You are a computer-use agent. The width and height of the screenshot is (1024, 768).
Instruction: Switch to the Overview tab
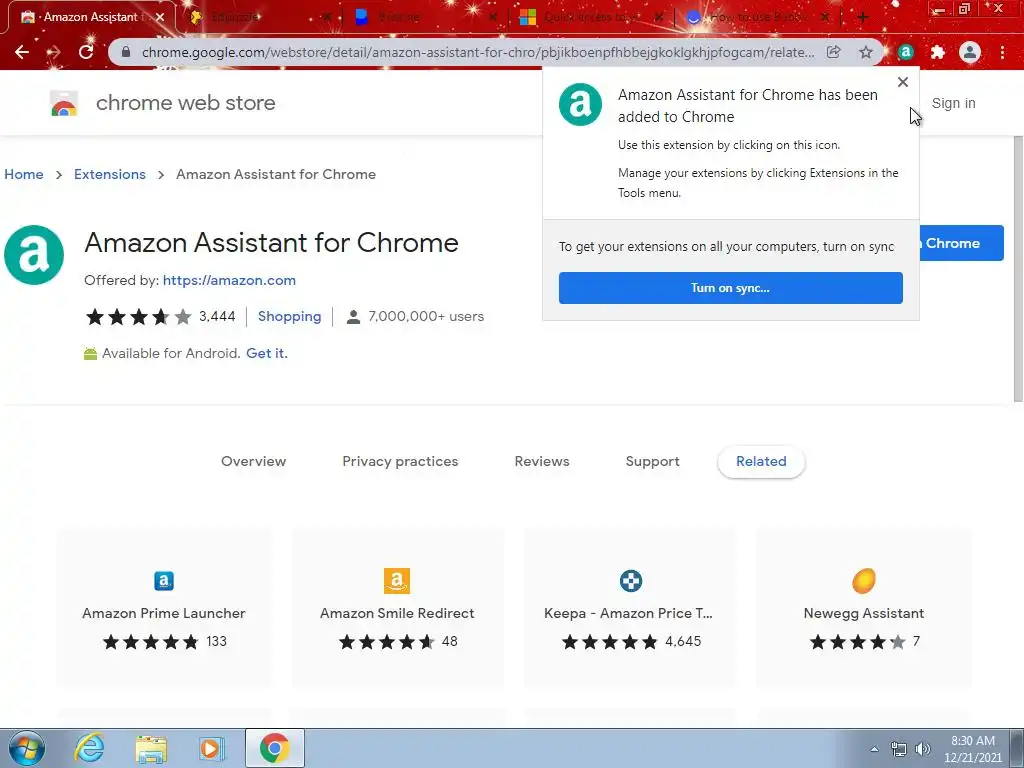(x=253, y=461)
